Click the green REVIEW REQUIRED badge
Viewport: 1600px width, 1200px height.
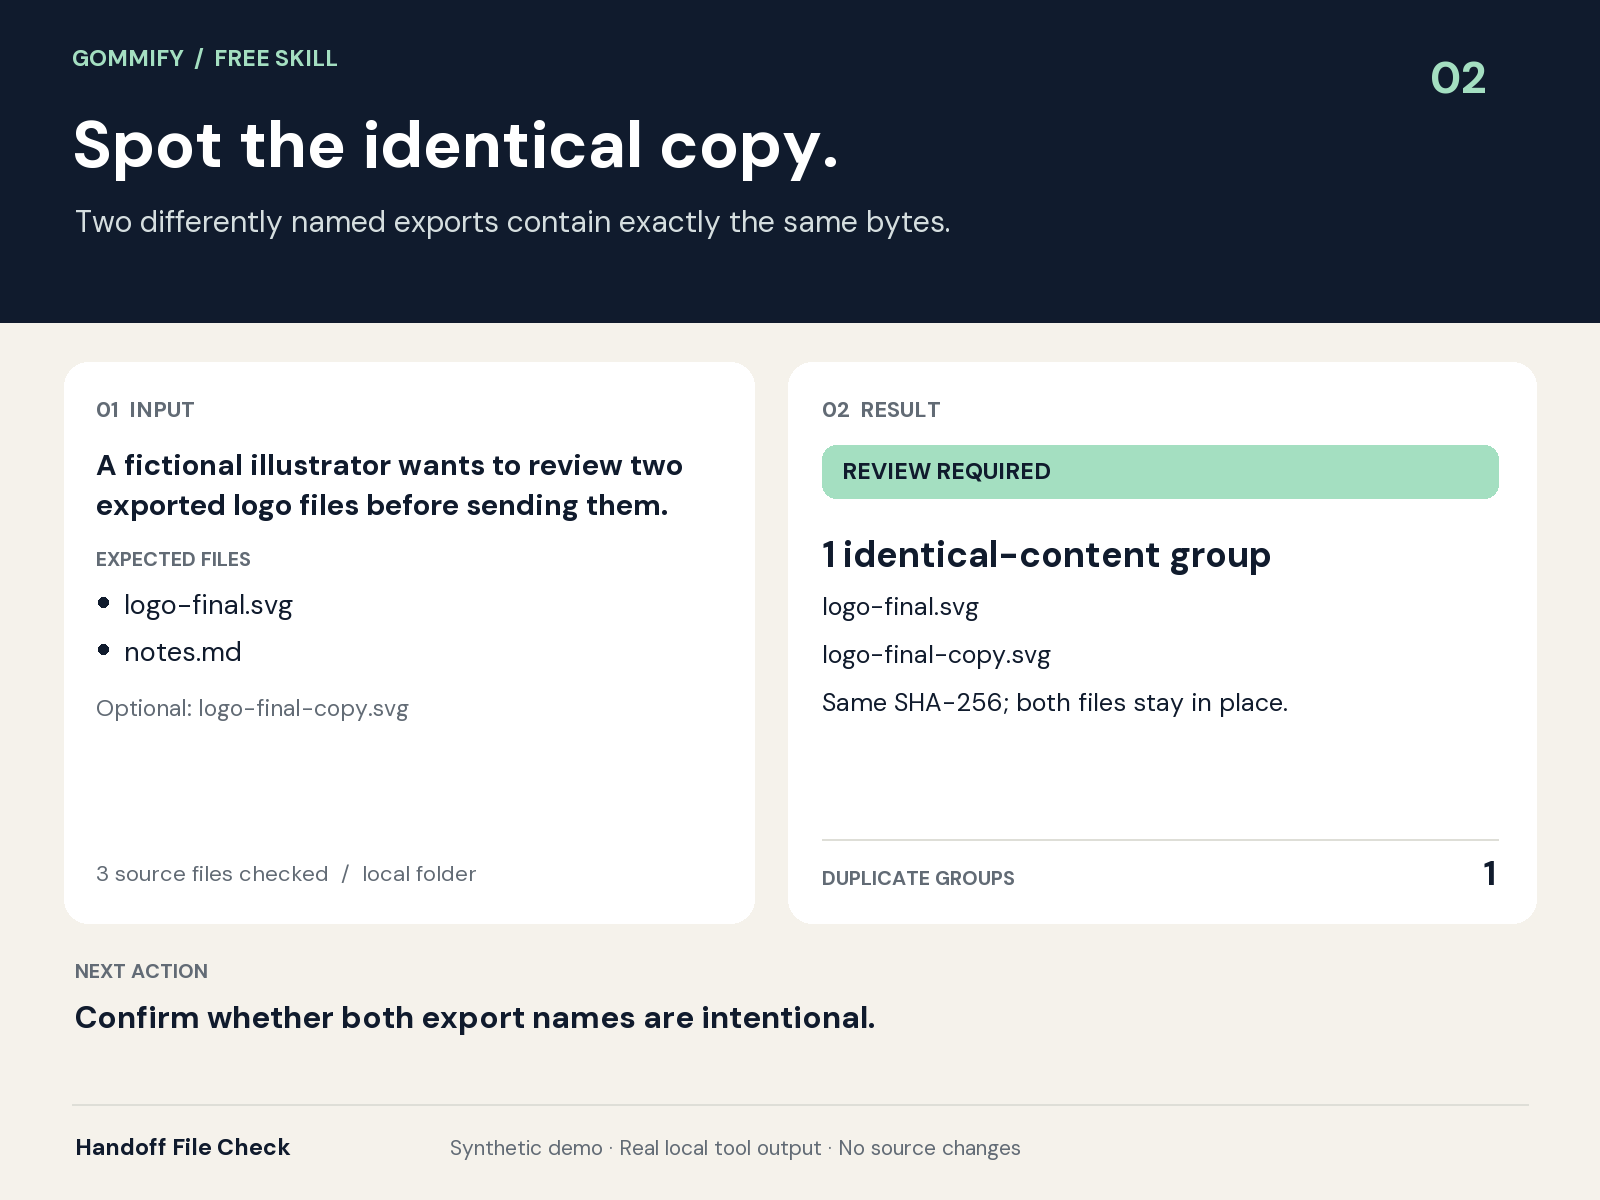(x=1160, y=472)
